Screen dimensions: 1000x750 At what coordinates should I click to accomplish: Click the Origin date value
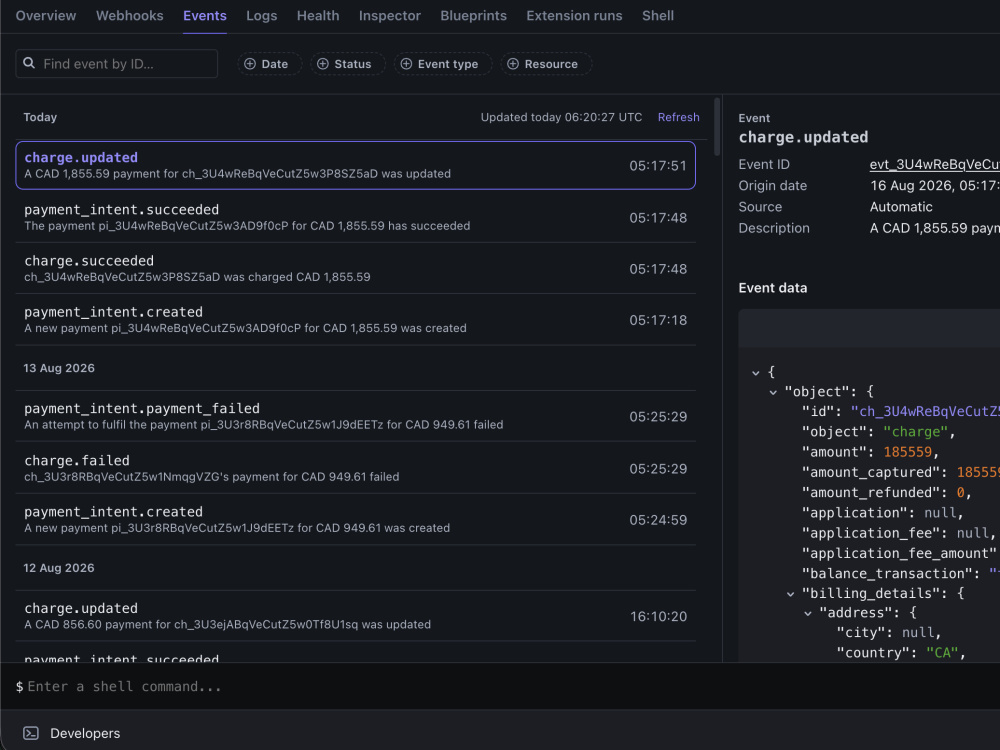(x=934, y=186)
